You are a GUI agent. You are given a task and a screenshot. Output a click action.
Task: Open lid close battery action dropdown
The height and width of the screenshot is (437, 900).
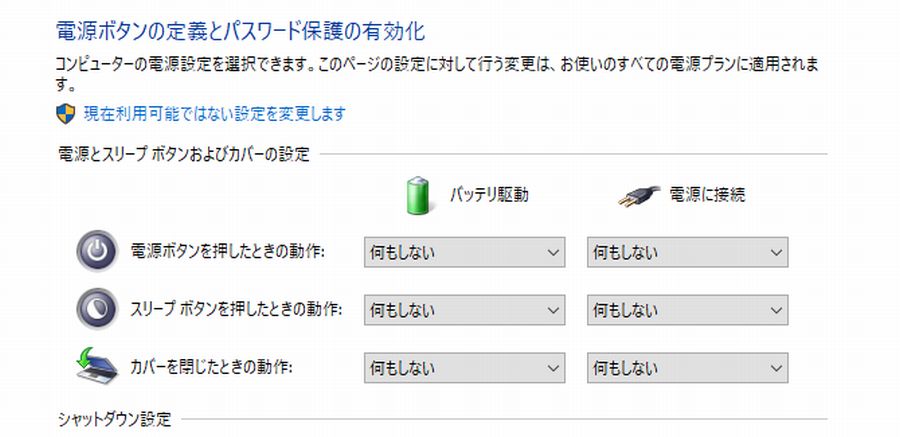(464, 368)
